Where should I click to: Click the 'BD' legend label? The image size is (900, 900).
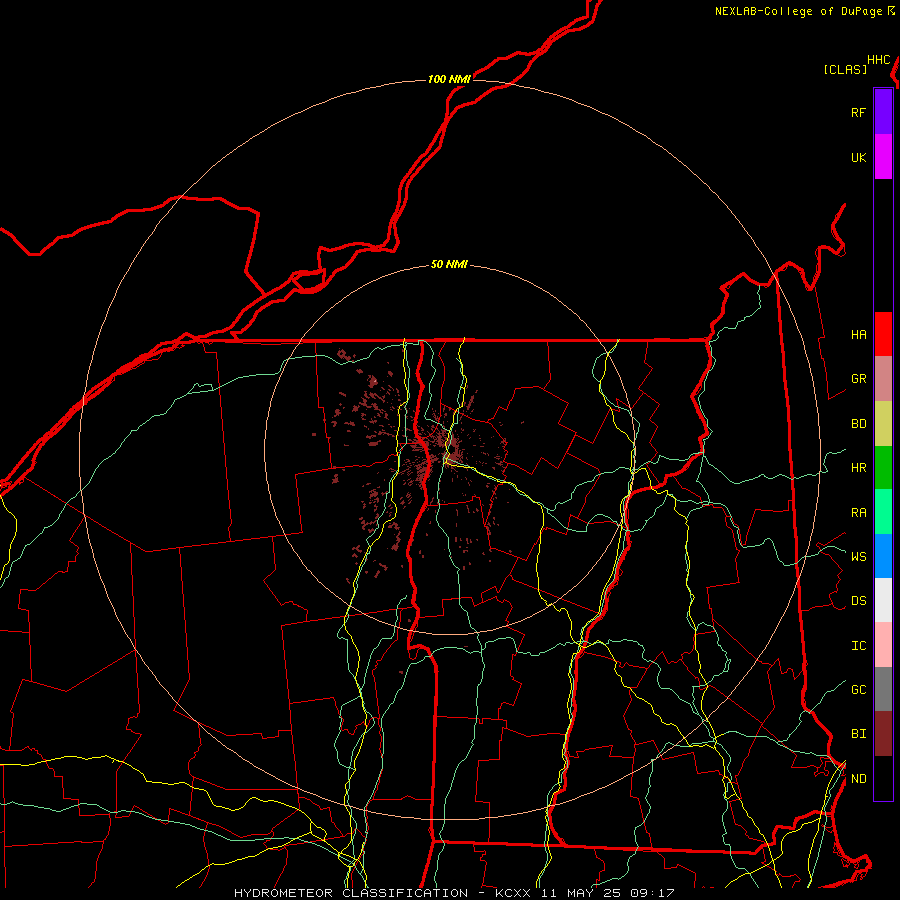[x=858, y=424]
